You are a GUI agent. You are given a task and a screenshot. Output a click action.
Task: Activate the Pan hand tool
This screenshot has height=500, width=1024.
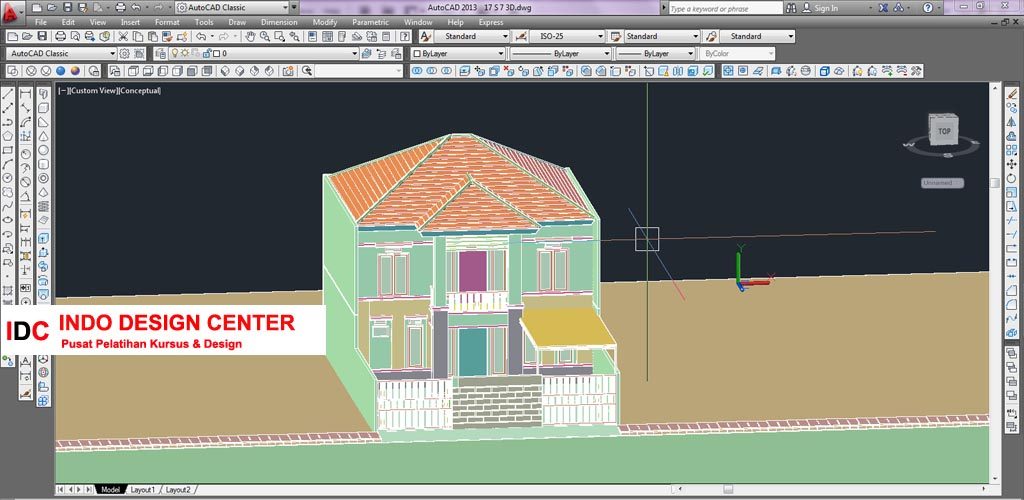click(x=249, y=37)
